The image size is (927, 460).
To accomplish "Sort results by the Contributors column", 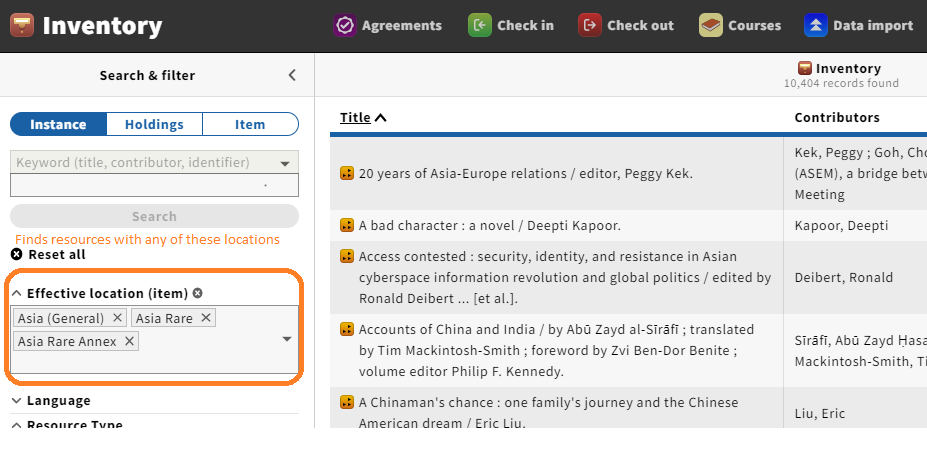I will (x=837, y=117).
